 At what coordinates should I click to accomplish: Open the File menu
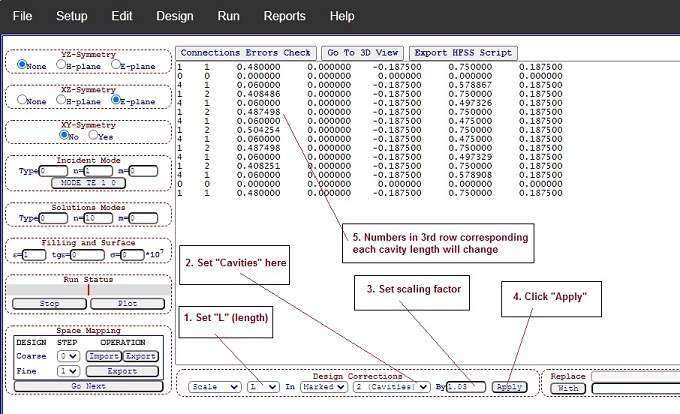[22, 16]
